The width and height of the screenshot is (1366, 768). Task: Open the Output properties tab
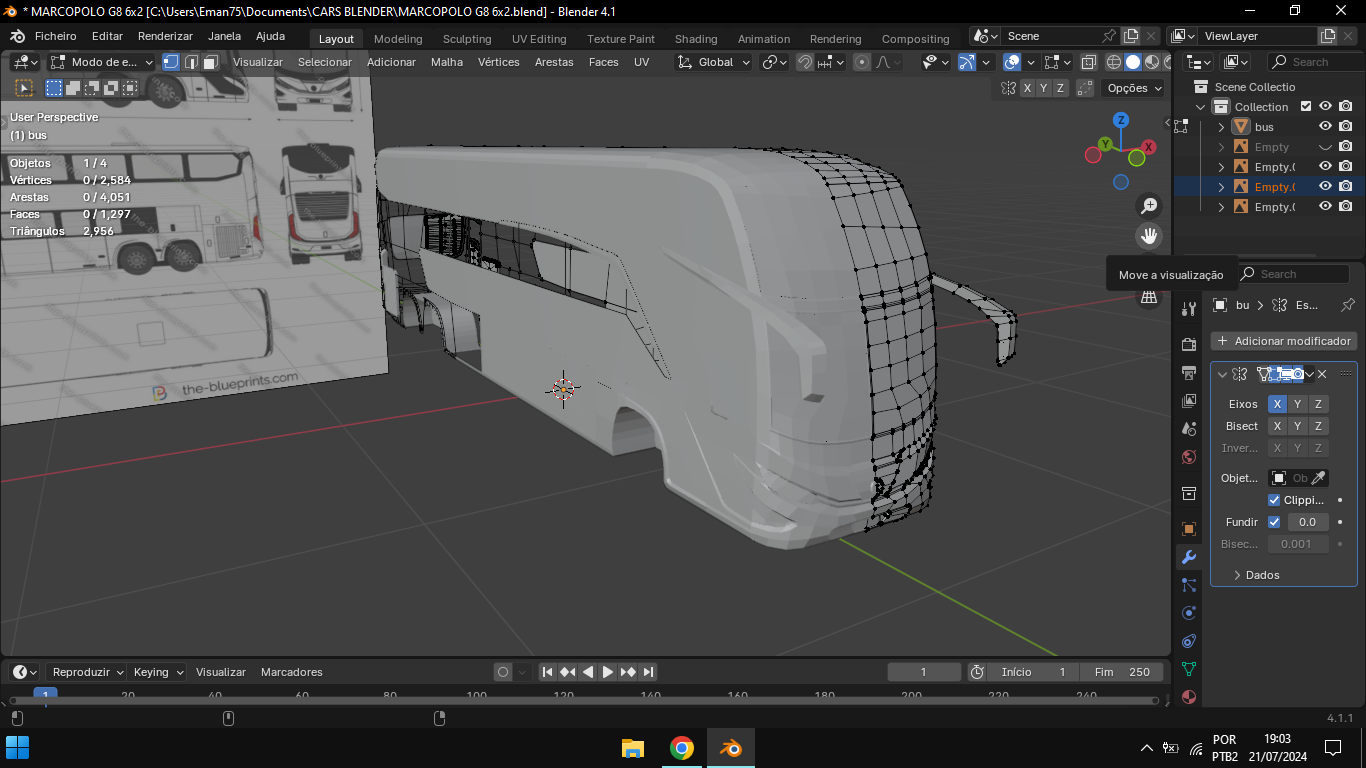click(x=1189, y=373)
